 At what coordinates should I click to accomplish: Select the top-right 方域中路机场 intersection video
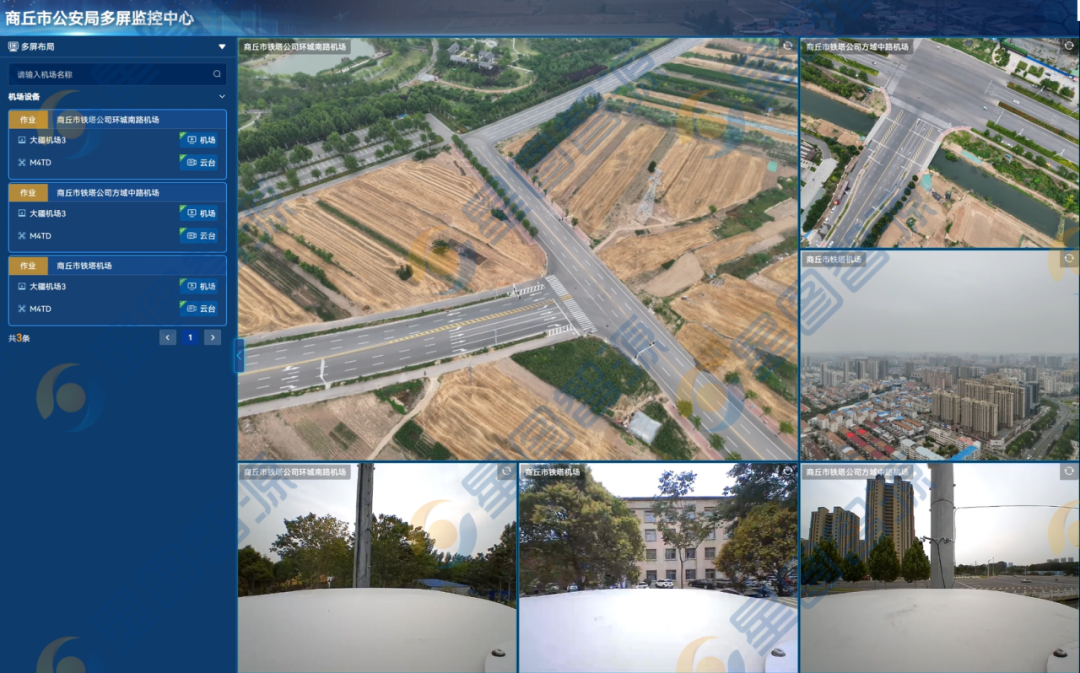pyautogui.click(x=940, y=143)
